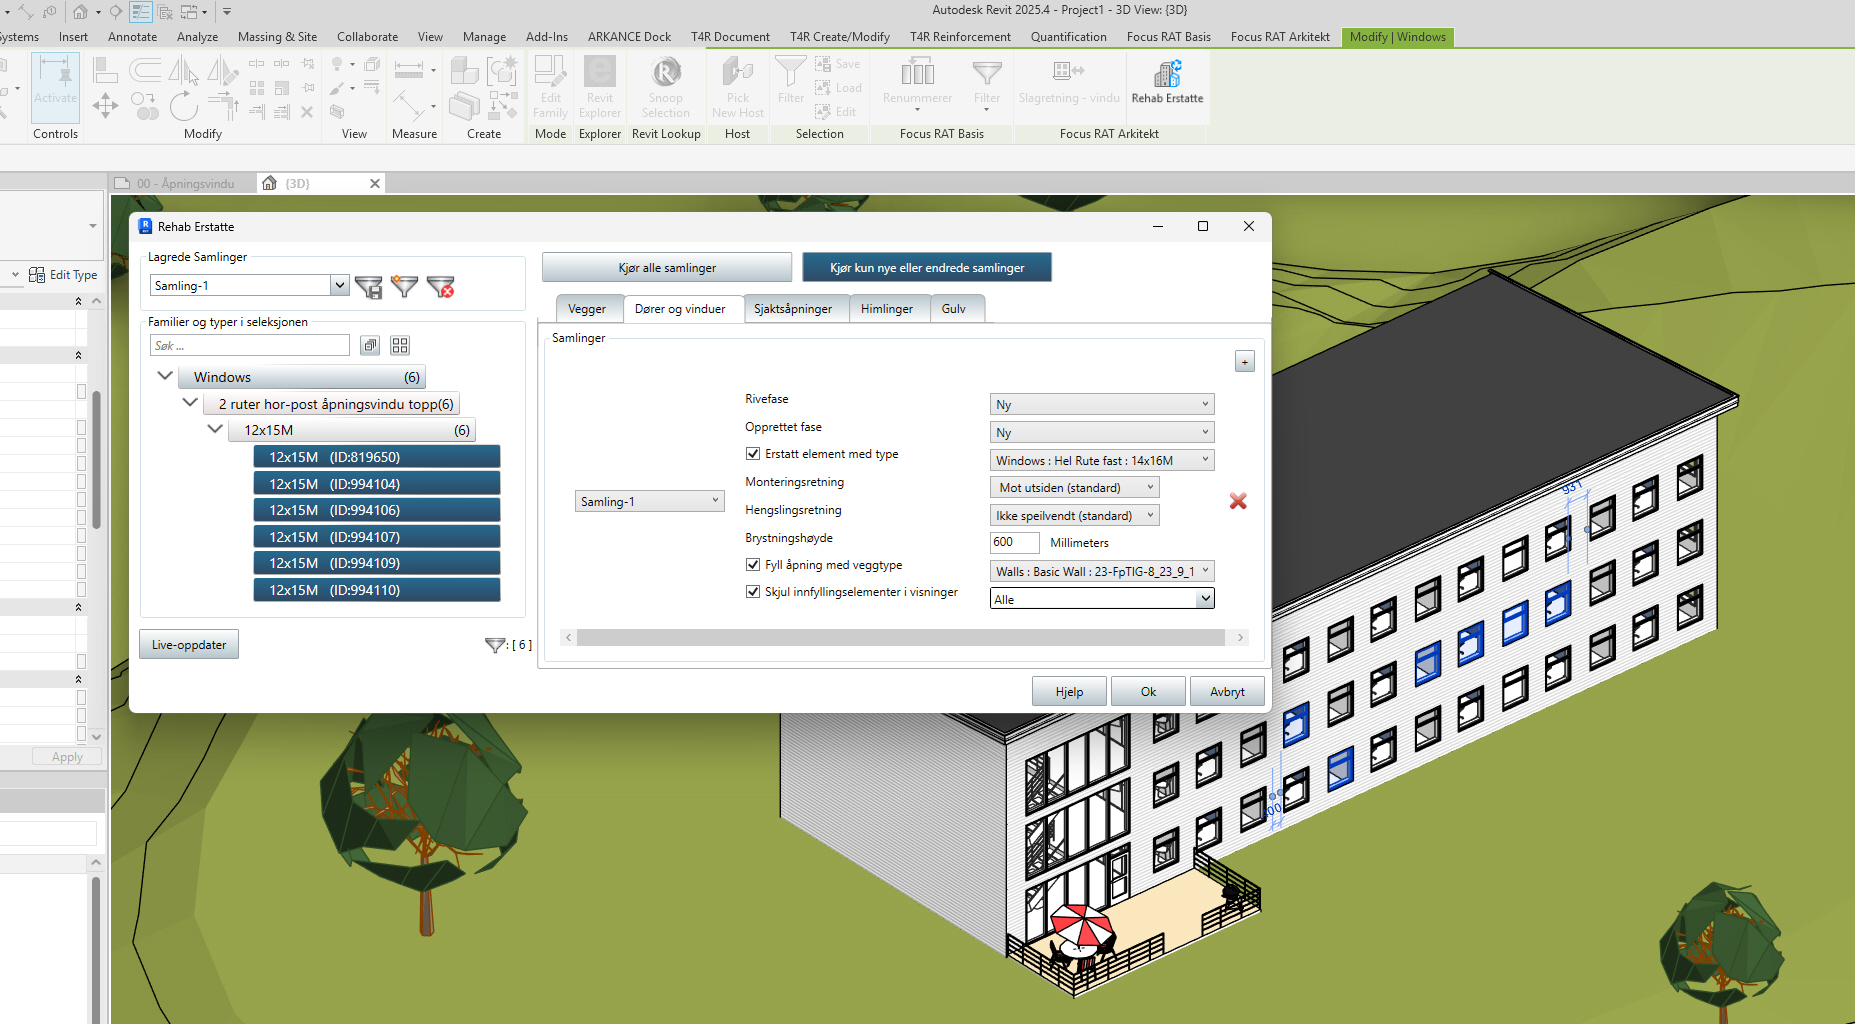
Task: Click the new collection filter icon
Action: point(404,287)
